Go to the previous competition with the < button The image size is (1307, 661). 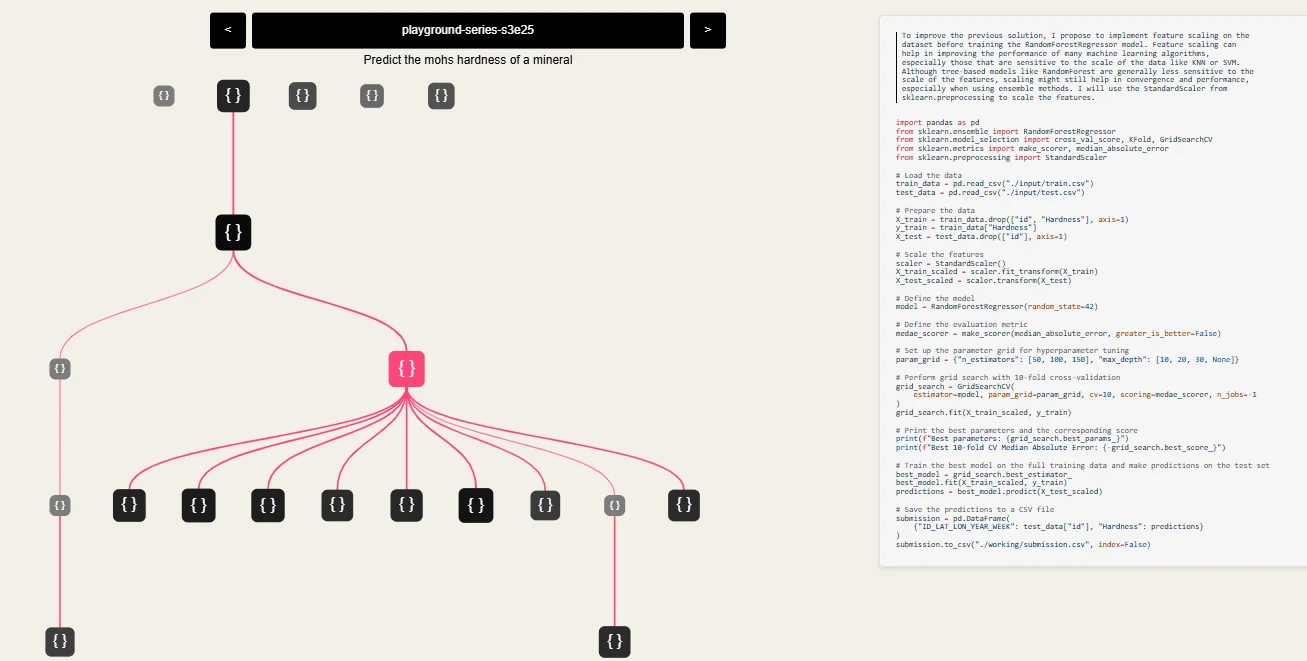[x=228, y=30]
